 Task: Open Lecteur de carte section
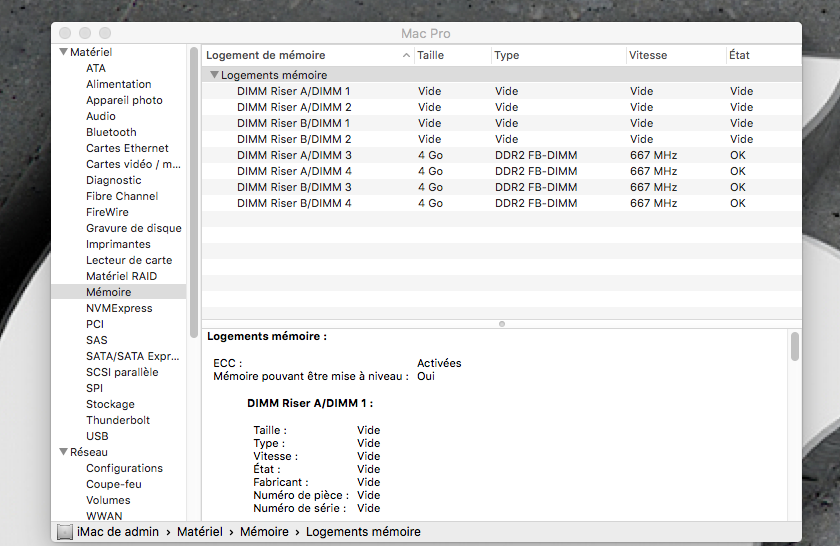[x=129, y=260]
